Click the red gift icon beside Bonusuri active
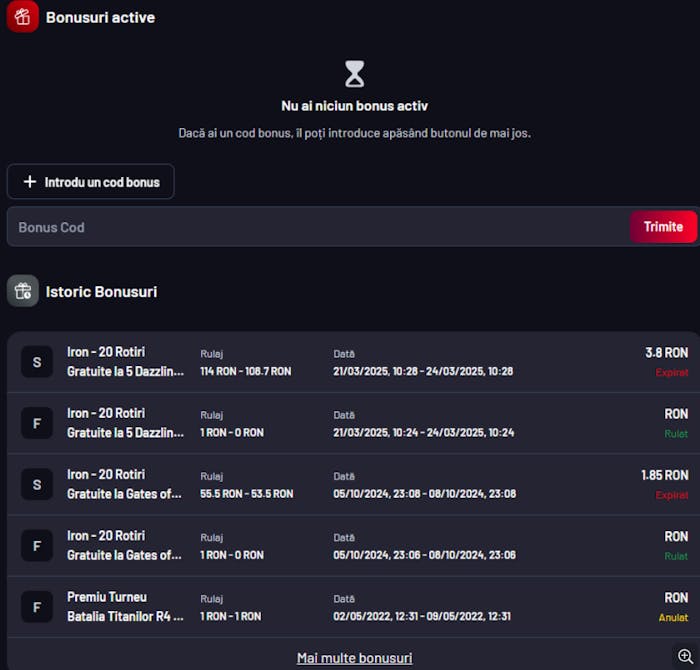700x670 pixels. (x=22, y=17)
